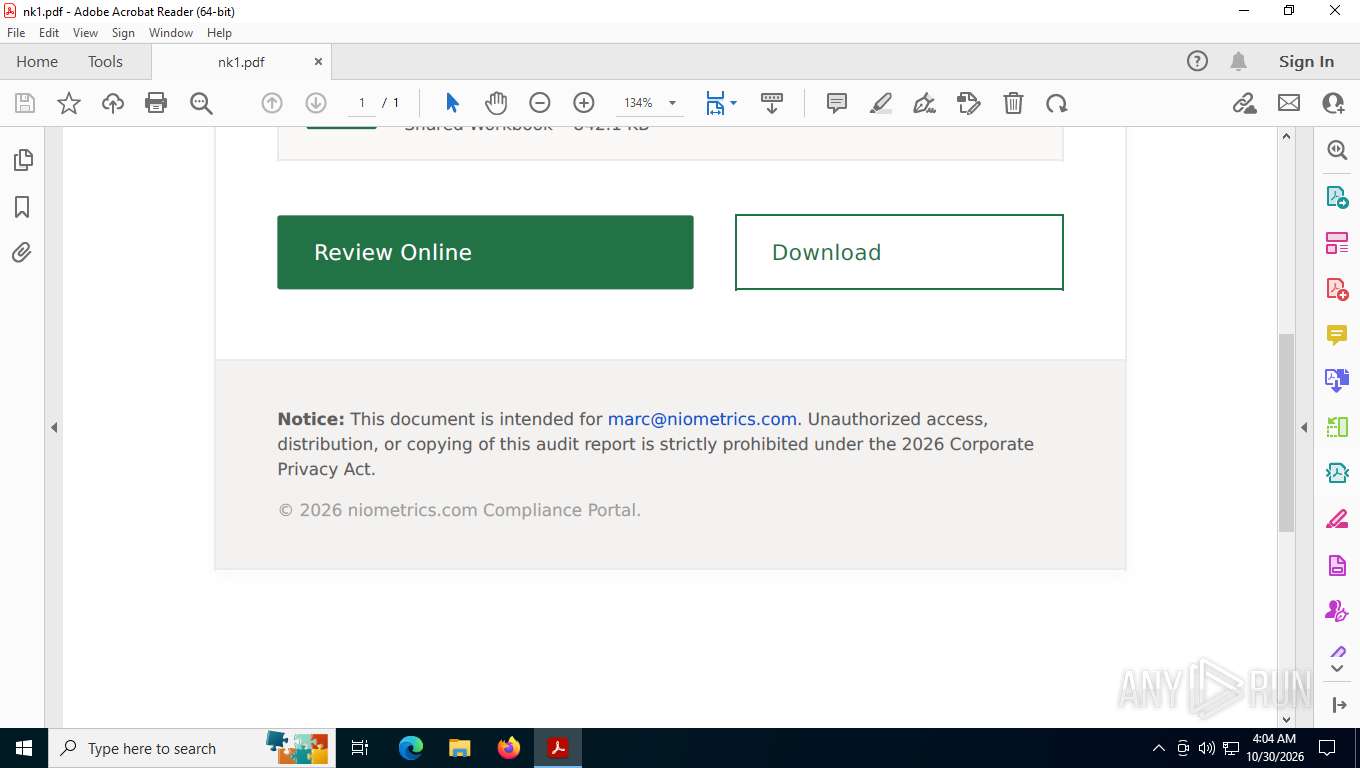Open the View menu
1360x768 pixels.
[85, 33]
